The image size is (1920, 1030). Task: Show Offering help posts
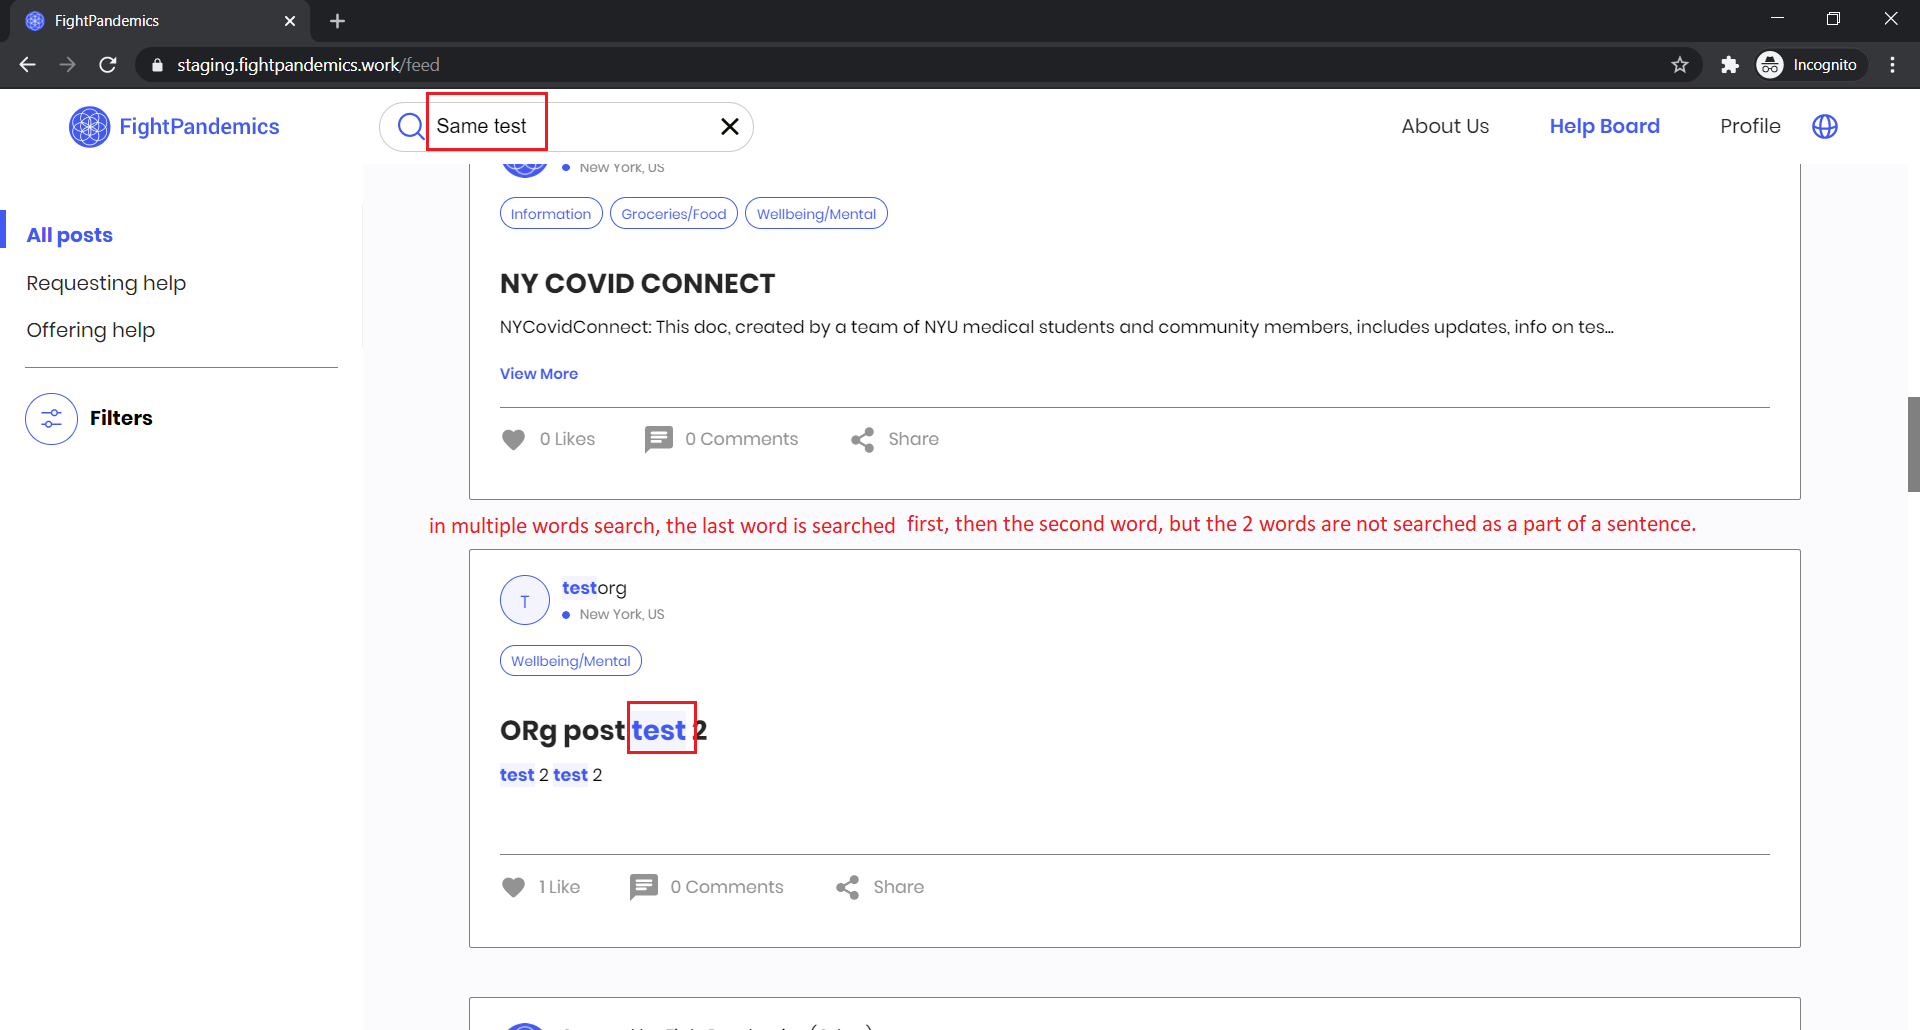[91, 330]
